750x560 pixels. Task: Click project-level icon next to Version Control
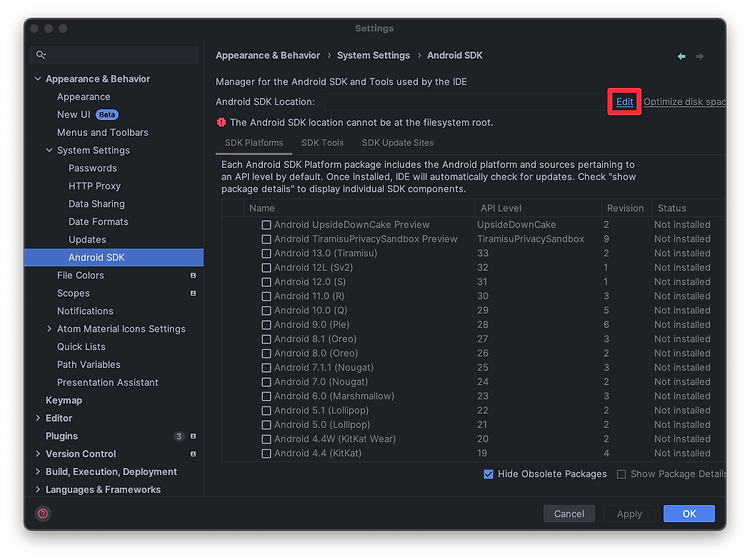[x=193, y=454]
